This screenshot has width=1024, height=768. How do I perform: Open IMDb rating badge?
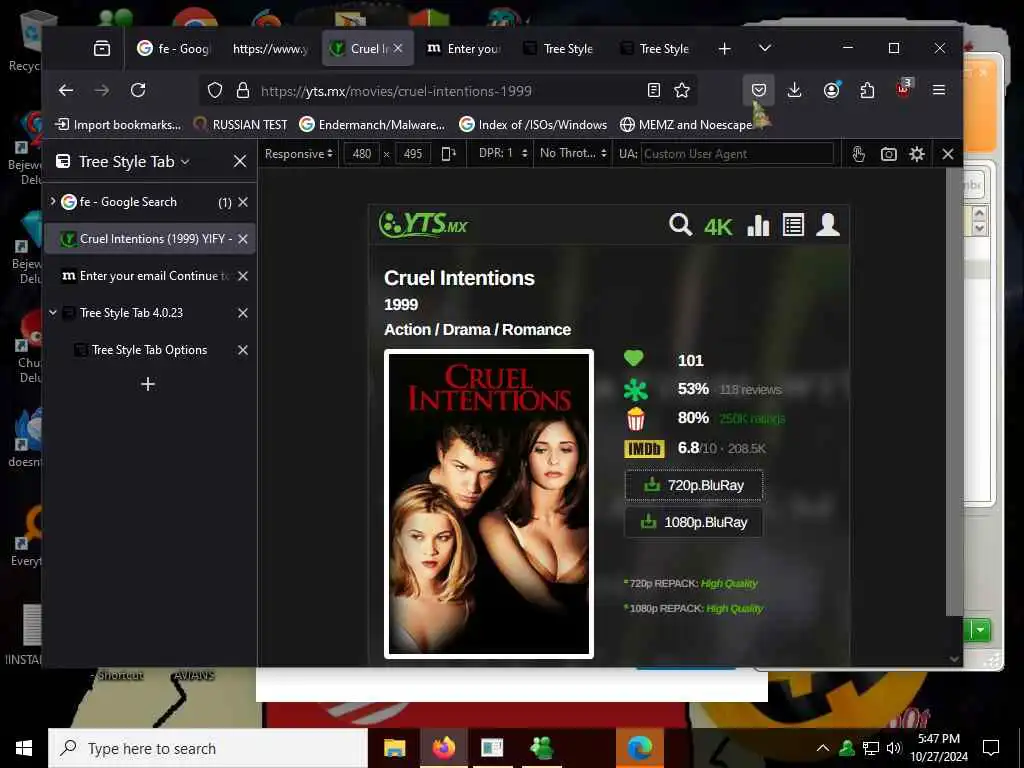pyautogui.click(x=644, y=449)
